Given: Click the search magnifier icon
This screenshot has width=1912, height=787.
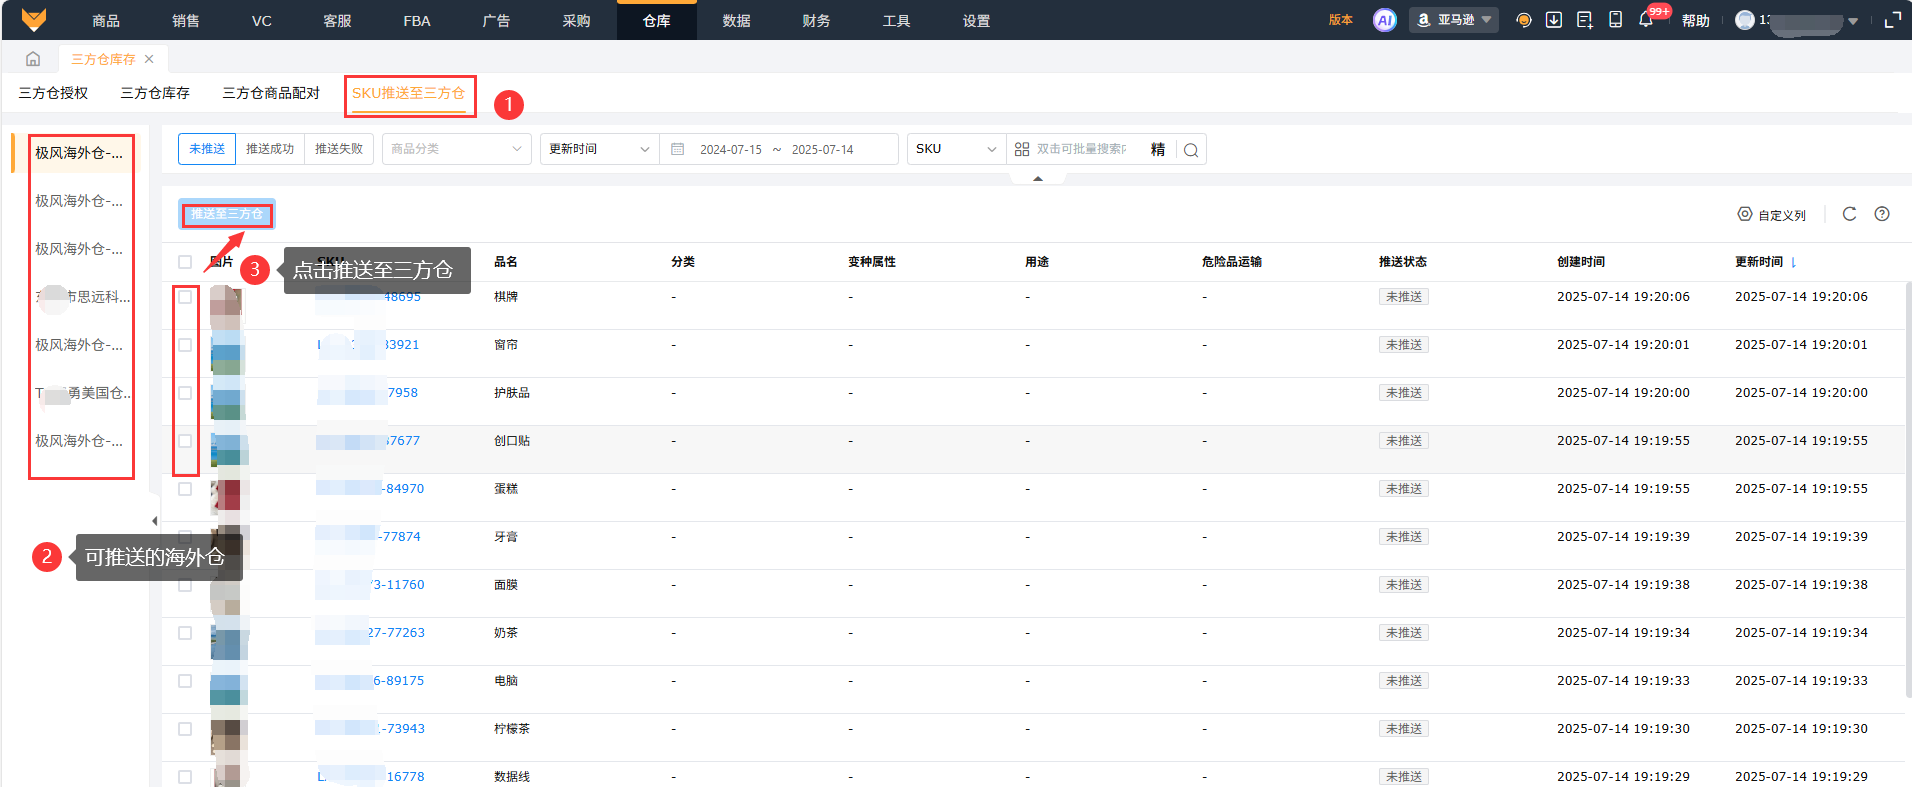Looking at the screenshot, I should pyautogui.click(x=1191, y=150).
